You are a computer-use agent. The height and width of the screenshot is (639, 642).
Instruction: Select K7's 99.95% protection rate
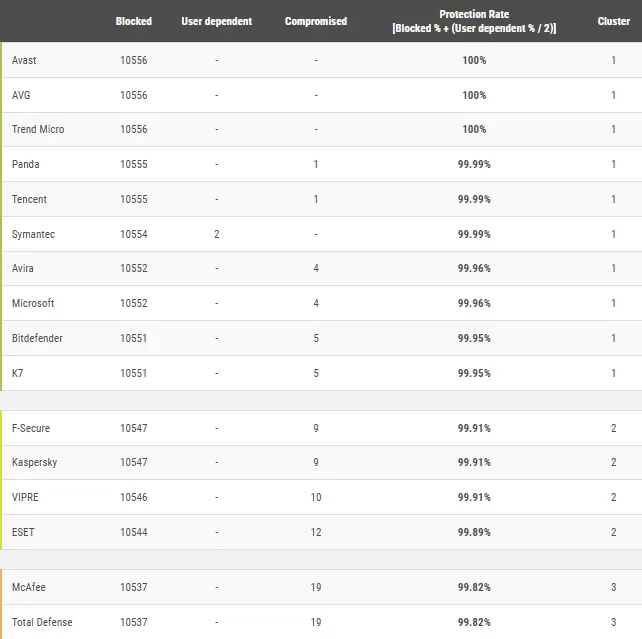(474, 373)
